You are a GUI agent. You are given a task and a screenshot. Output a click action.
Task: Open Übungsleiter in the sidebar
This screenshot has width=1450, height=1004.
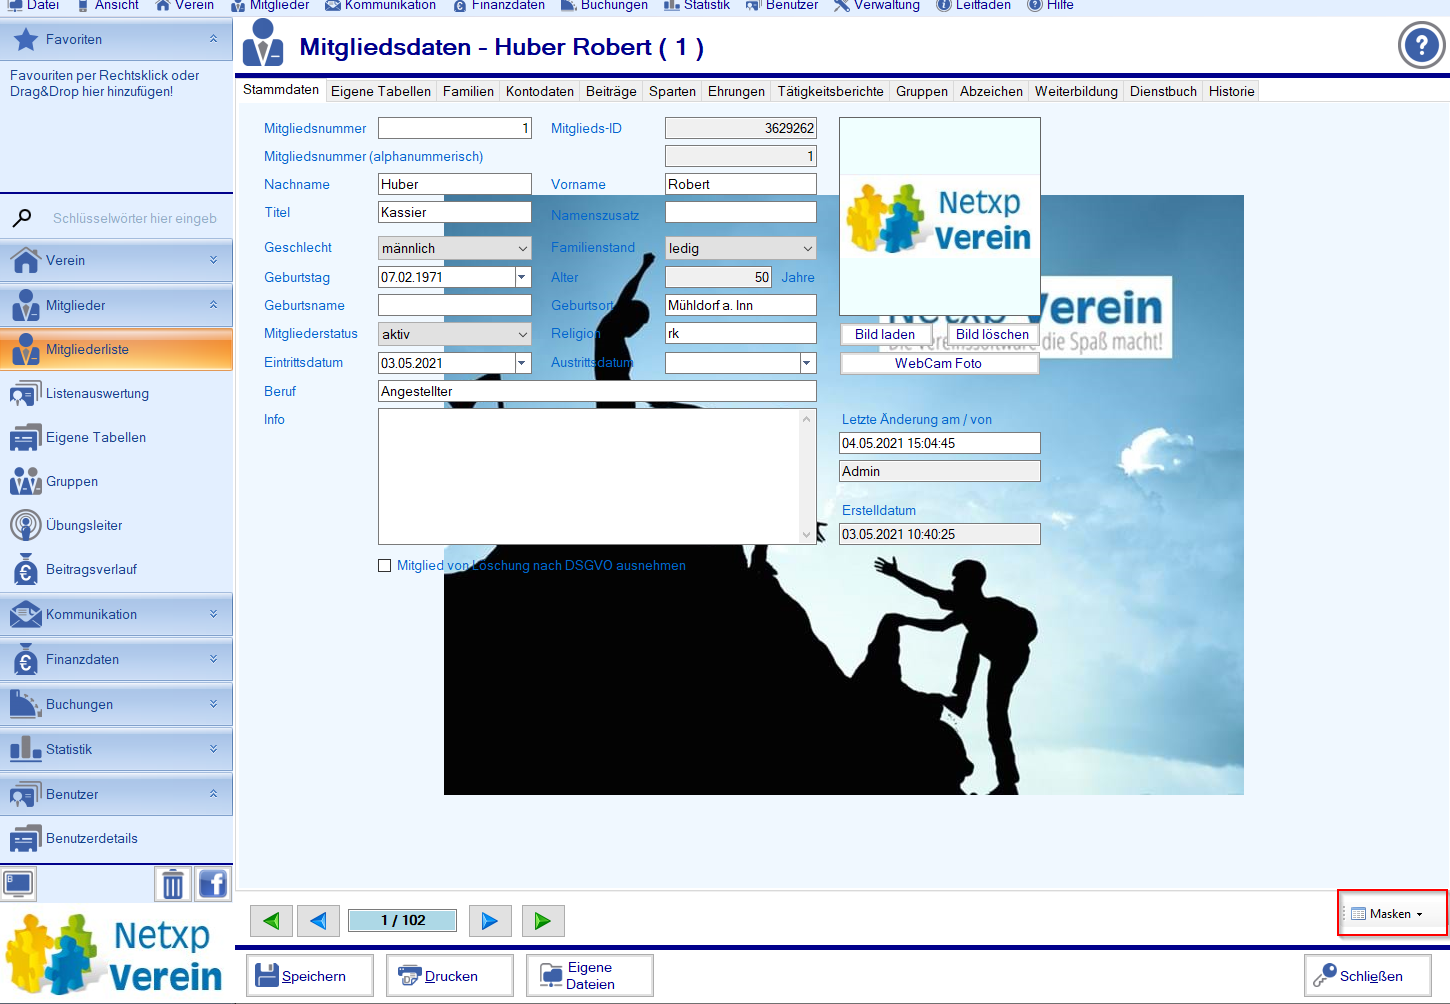pos(84,526)
